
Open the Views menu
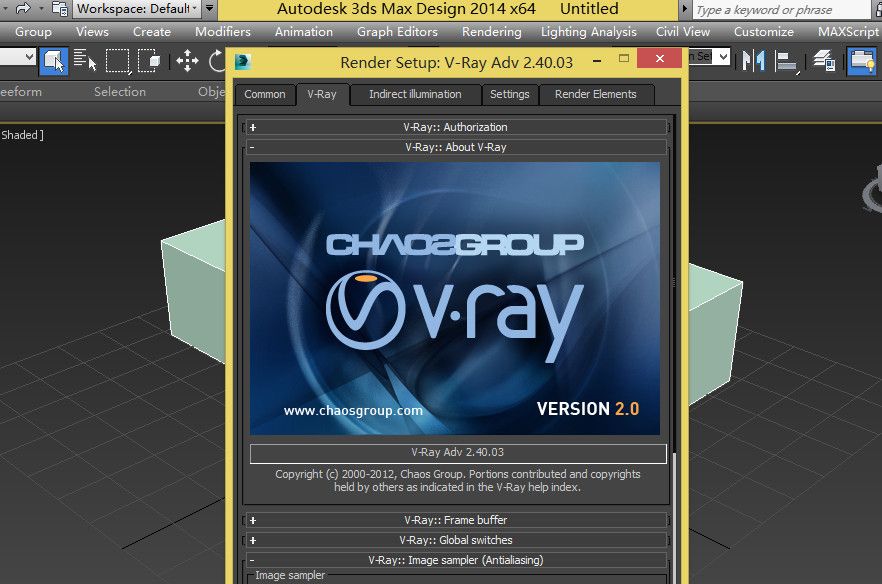coord(92,32)
